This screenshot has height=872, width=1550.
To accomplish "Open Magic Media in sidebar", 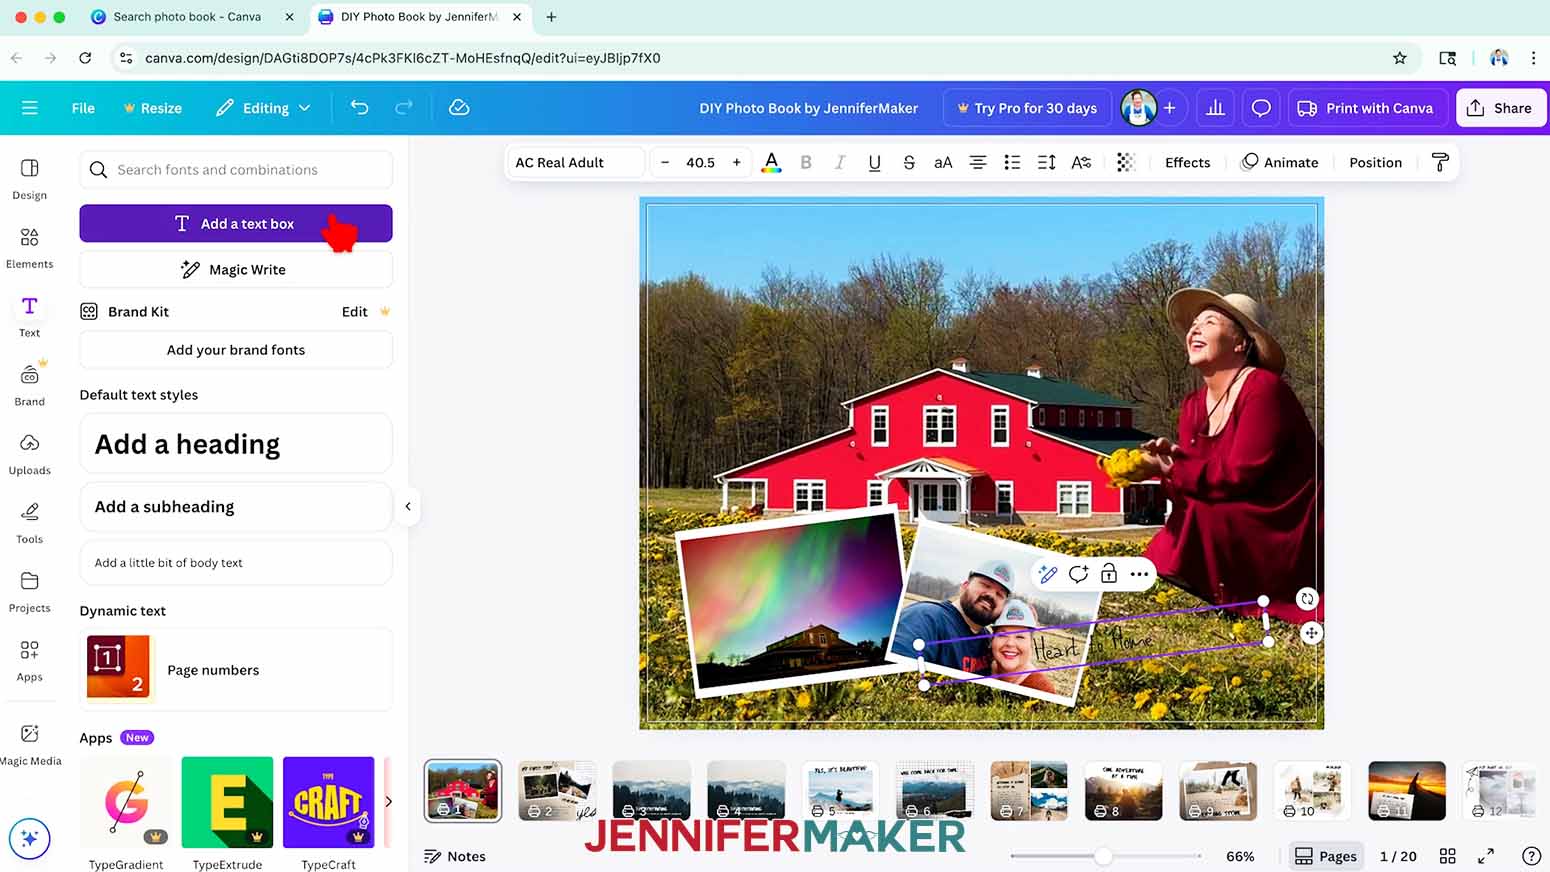I will point(29,745).
